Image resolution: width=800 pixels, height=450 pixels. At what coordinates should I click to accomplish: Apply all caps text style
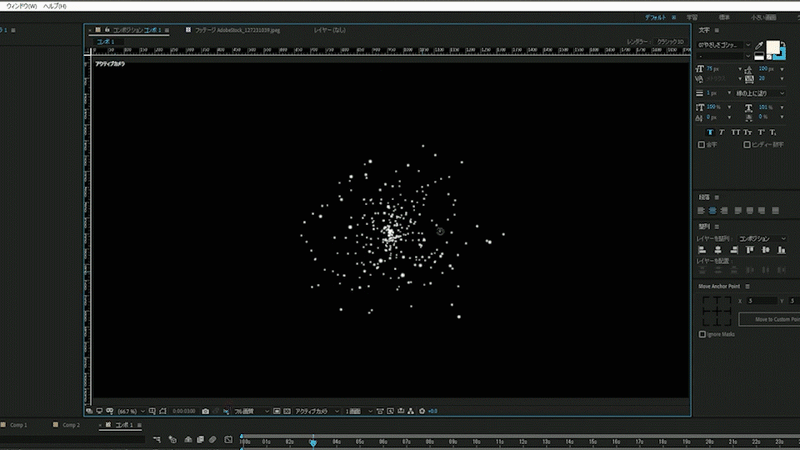[735, 132]
